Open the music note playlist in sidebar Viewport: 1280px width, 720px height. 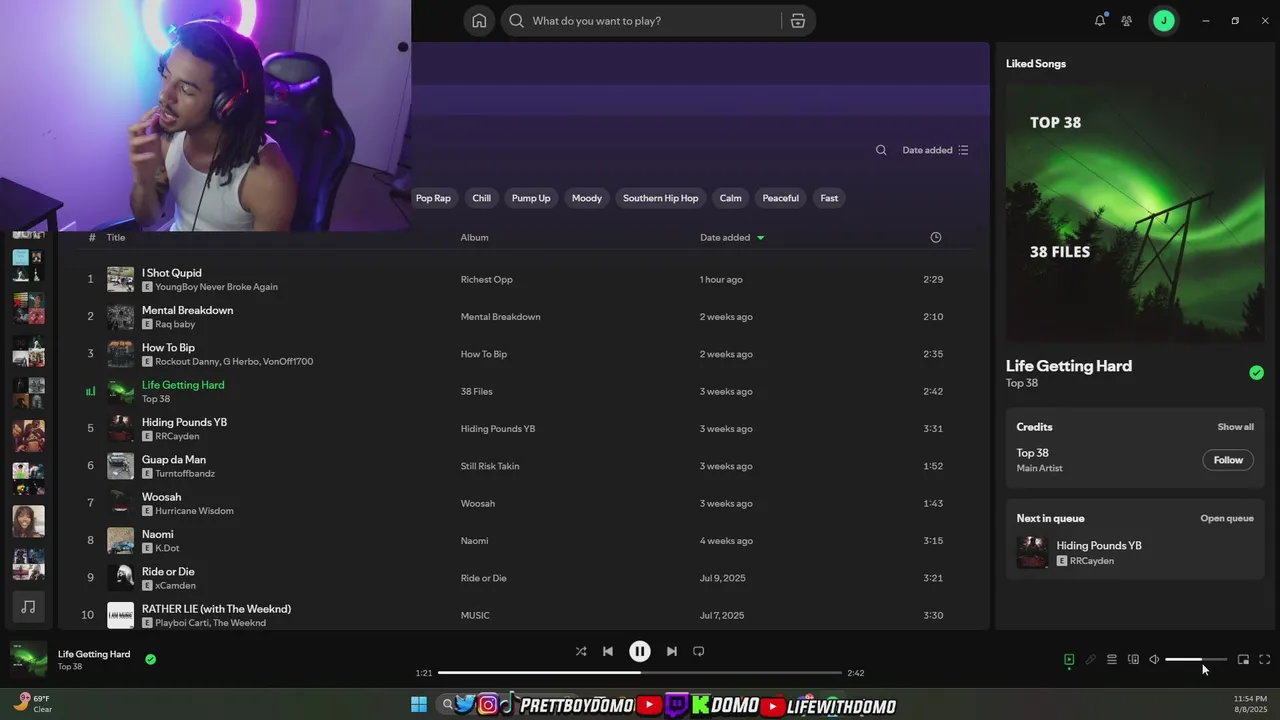[x=28, y=607]
